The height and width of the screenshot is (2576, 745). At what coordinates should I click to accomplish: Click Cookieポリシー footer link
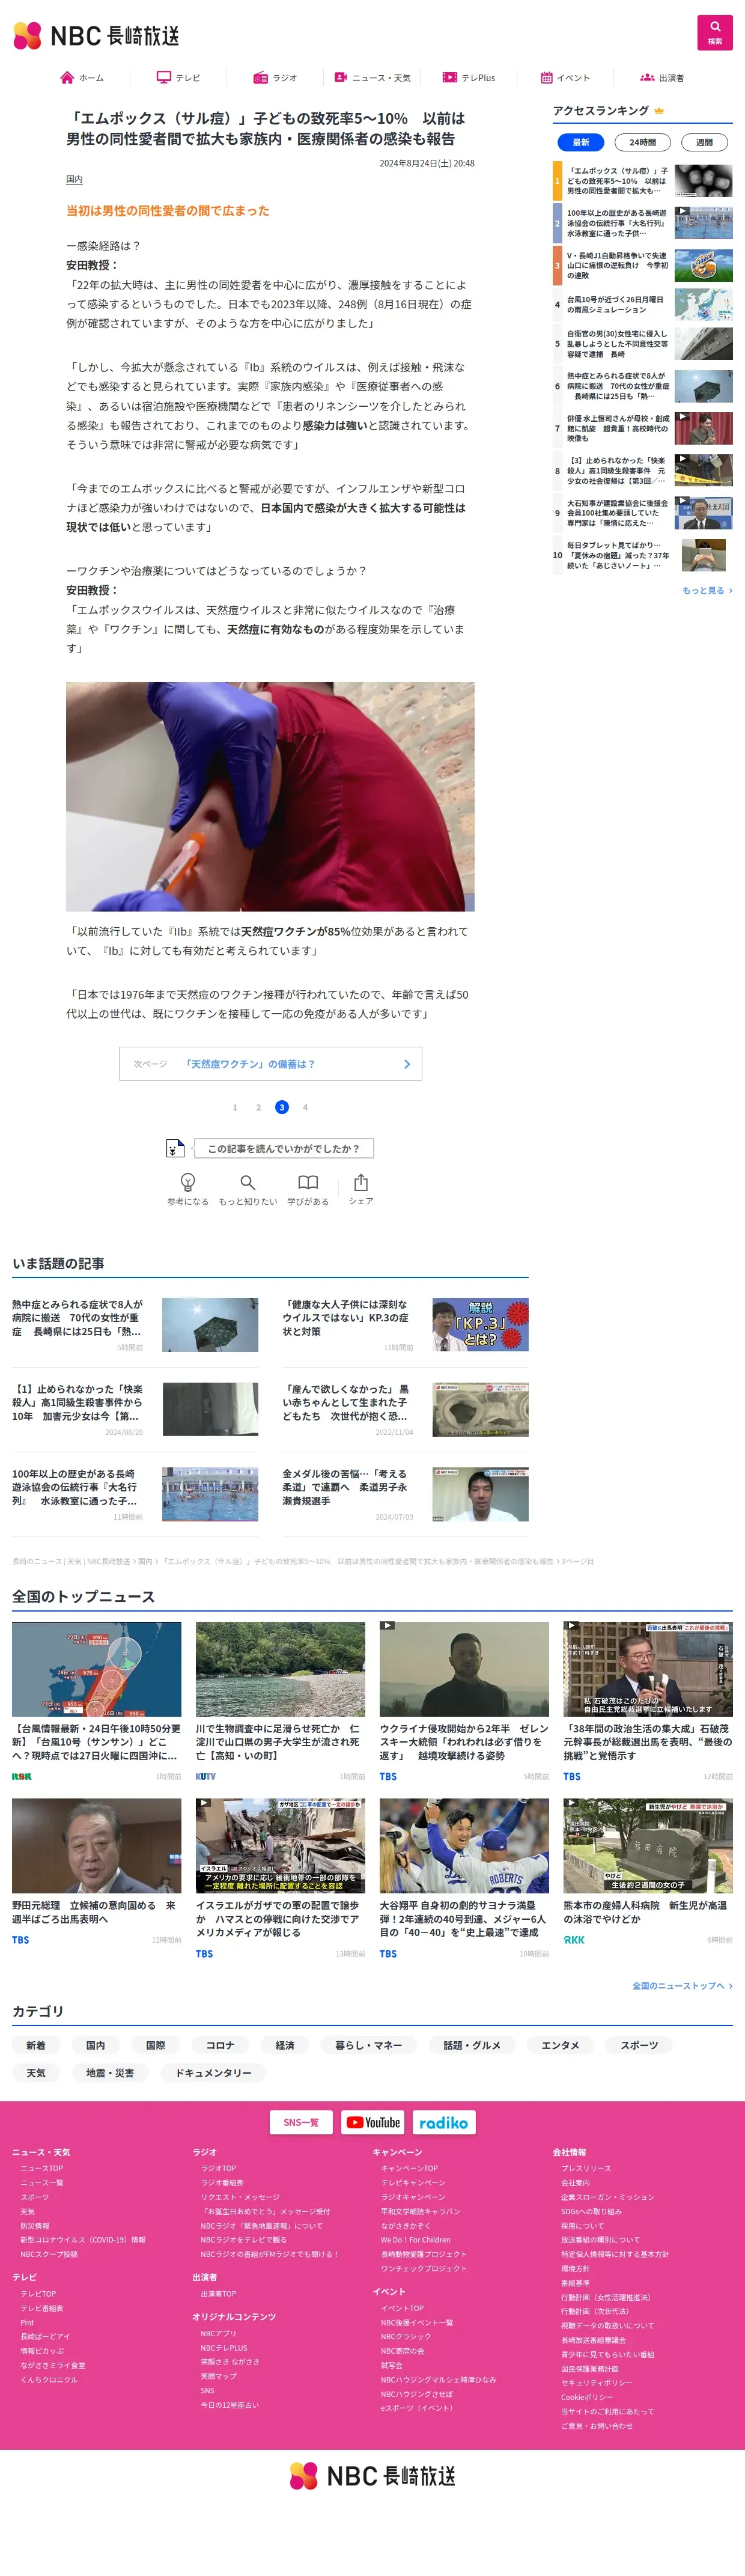pyautogui.click(x=588, y=2396)
